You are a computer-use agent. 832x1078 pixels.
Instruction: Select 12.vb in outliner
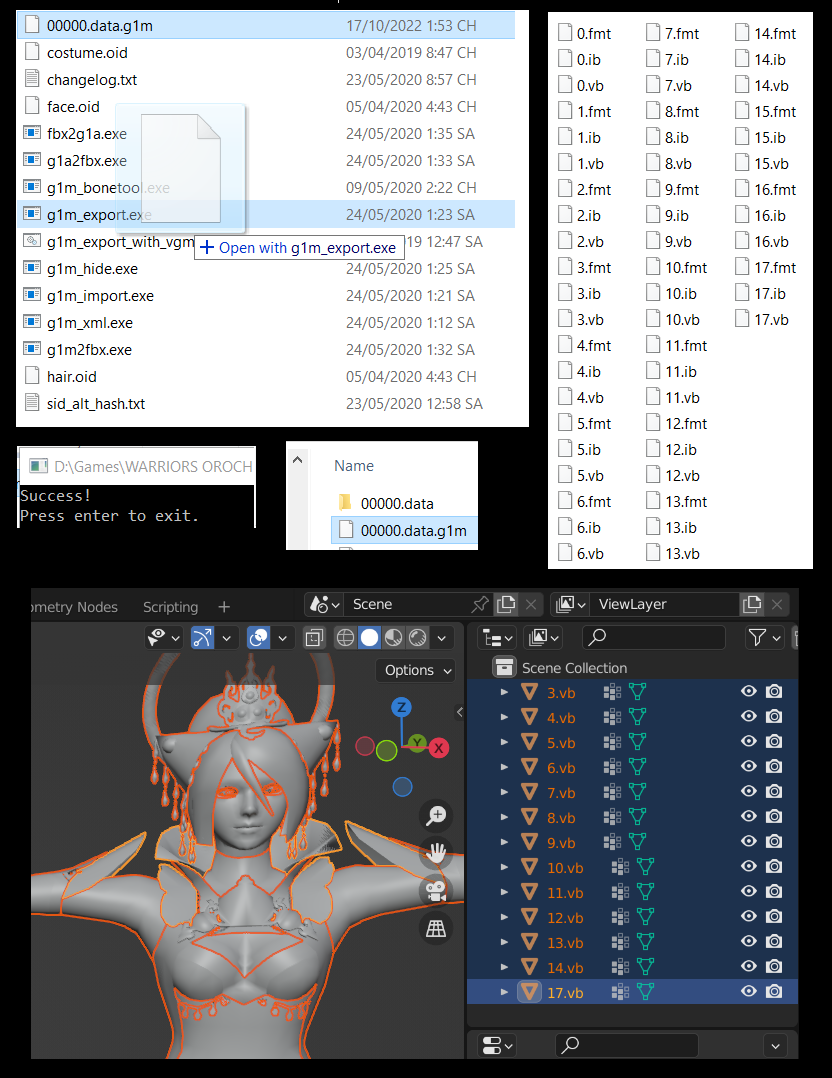coord(565,918)
